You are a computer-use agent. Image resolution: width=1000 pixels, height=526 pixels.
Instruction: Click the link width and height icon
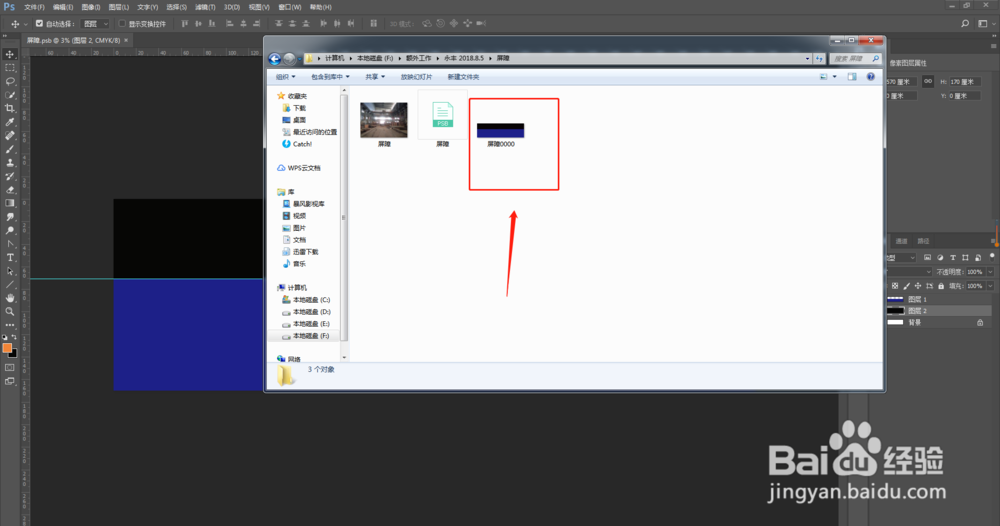click(x=928, y=82)
